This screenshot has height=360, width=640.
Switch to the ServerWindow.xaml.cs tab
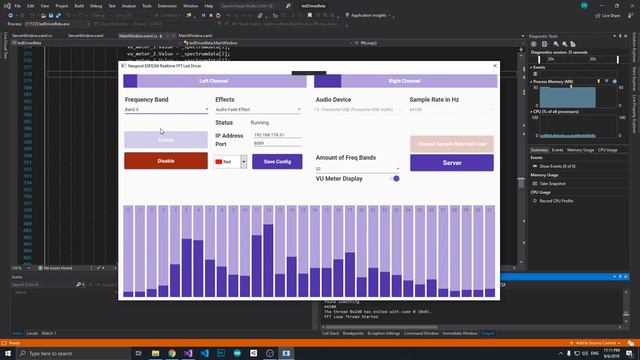click(x=32, y=36)
